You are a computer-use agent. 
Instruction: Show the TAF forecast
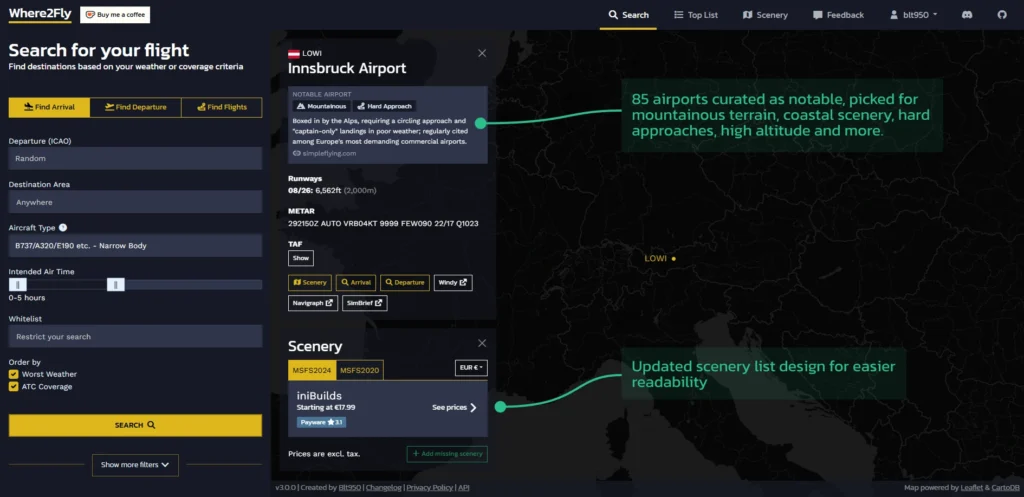300,258
